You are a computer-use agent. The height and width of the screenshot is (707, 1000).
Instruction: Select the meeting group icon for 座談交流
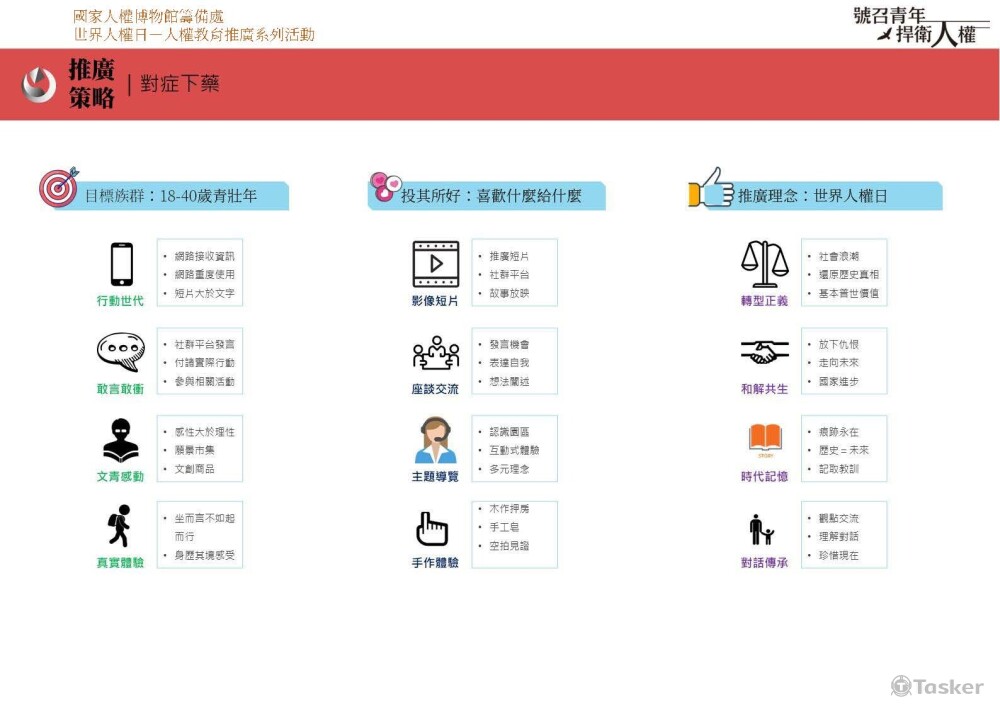pos(435,353)
